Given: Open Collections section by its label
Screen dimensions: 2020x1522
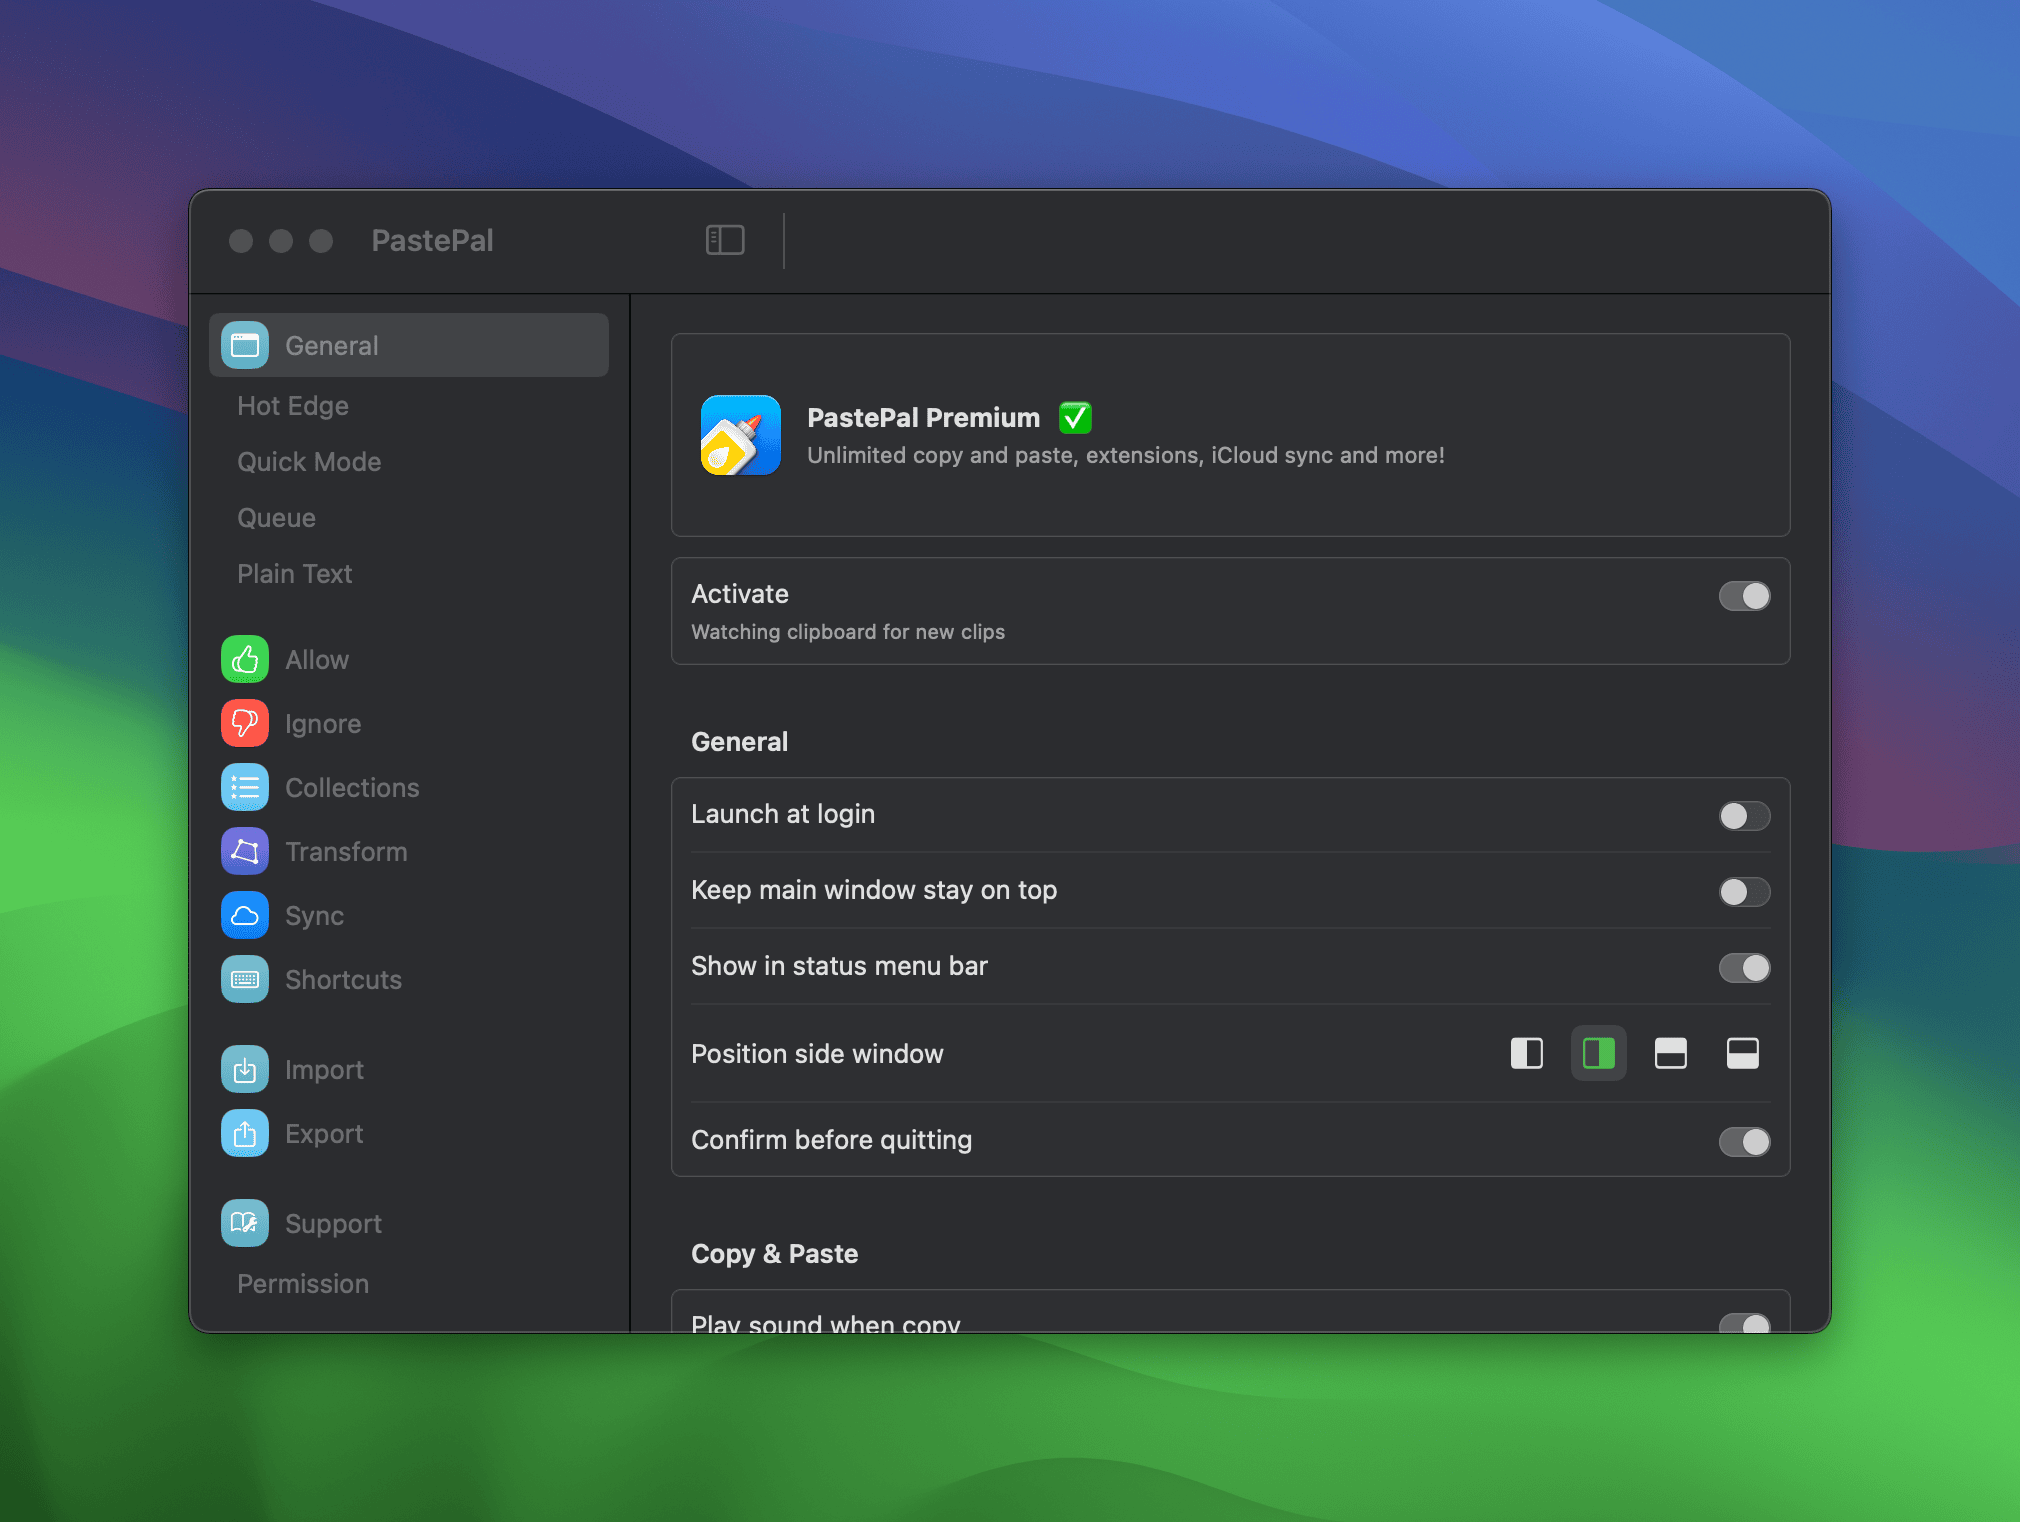Looking at the screenshot, I should point(352,787).
